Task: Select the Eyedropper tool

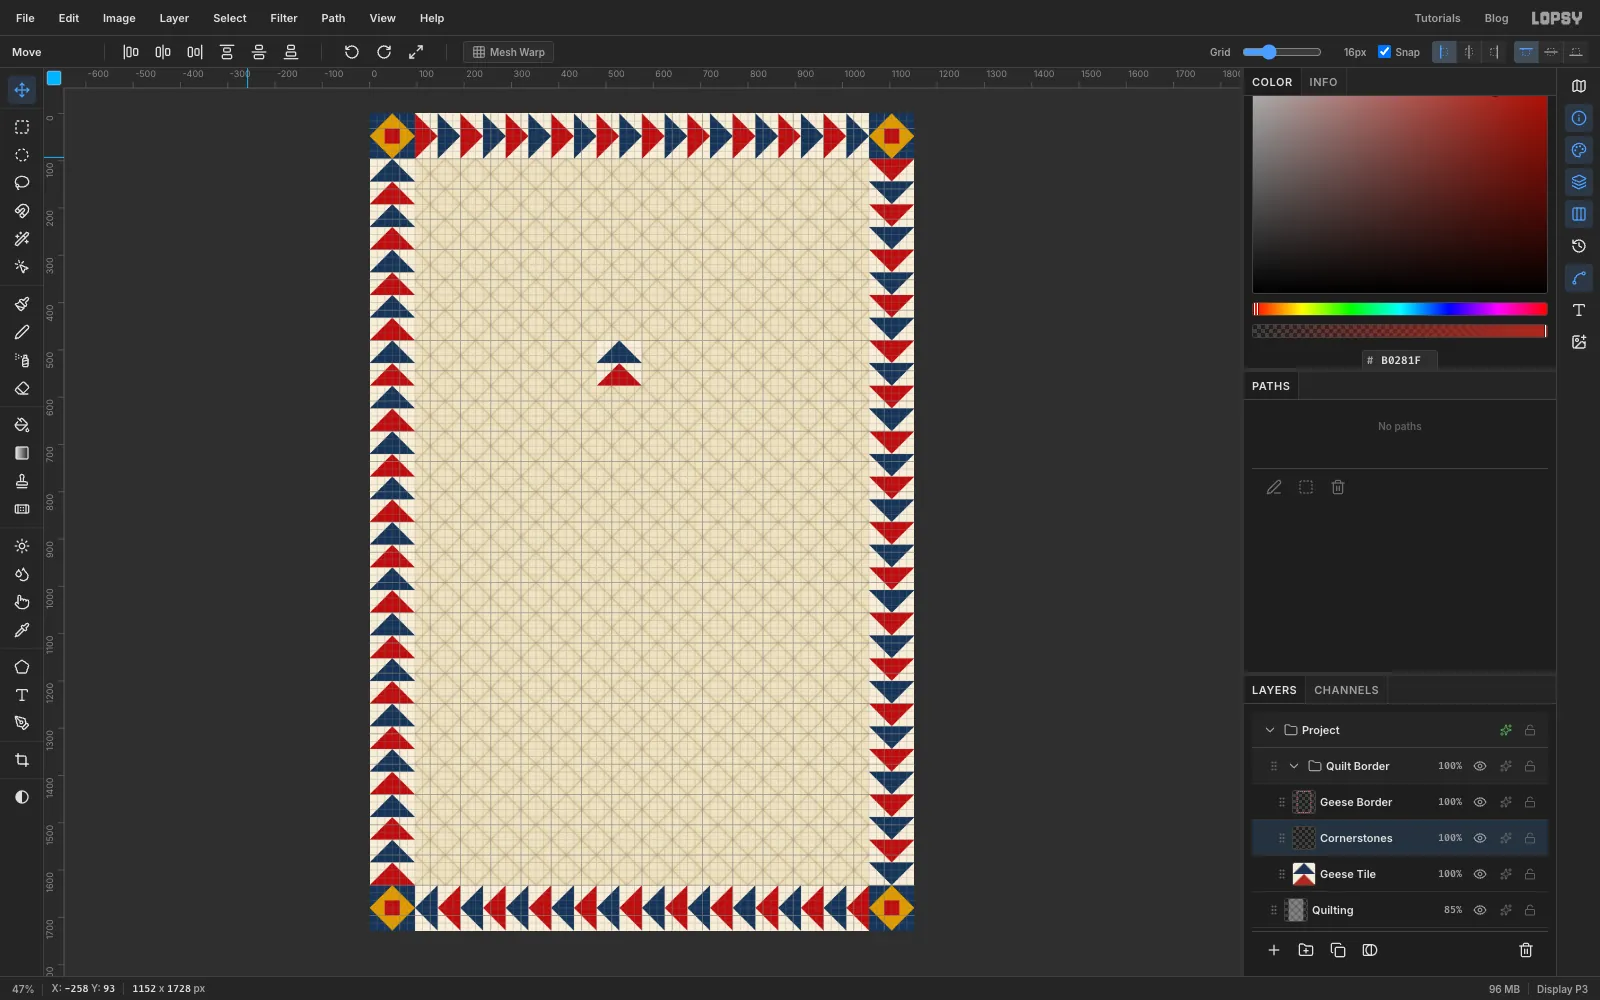Action: pyautogui.click(x=22, y=630)
